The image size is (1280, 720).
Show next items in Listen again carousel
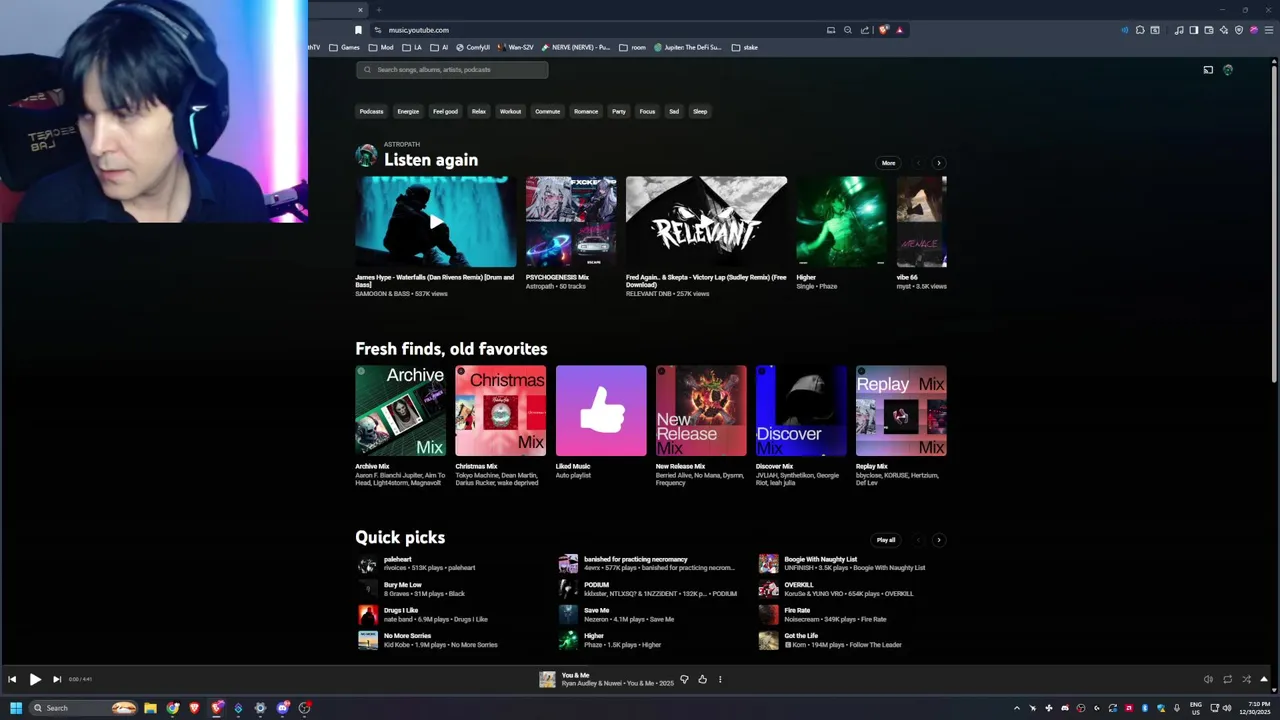pyautogui.click(x=938, y=163)
